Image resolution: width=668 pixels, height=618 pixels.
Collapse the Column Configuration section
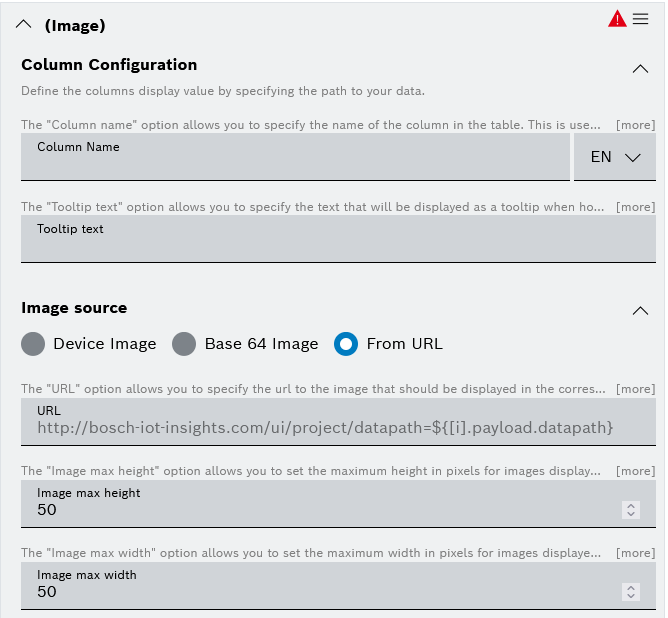pos(640,69)
